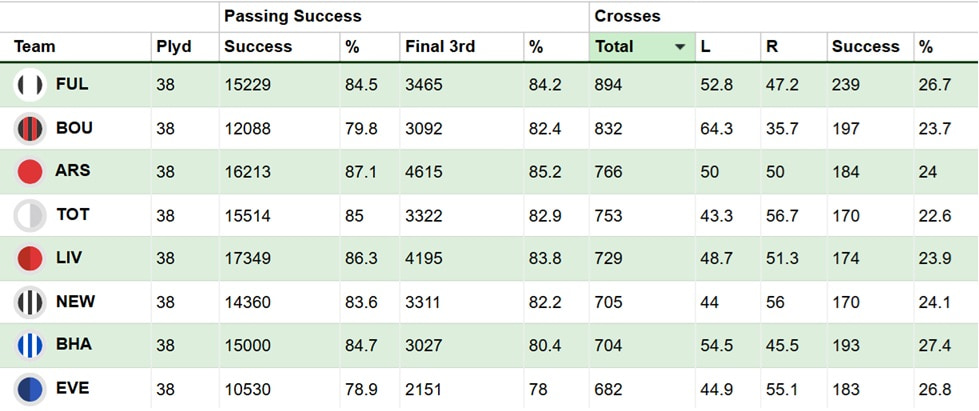Click the Brighton blue striped crest icon
Image resolution: width=979 pixels, height=411 pixels.
click(30, 345)
